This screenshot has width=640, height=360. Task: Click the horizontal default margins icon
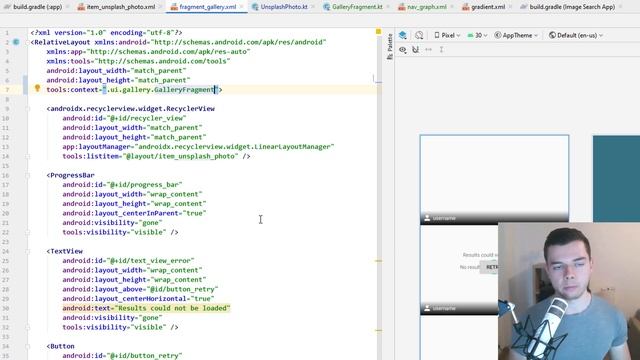pyautogui.click(x=429, y=50)
